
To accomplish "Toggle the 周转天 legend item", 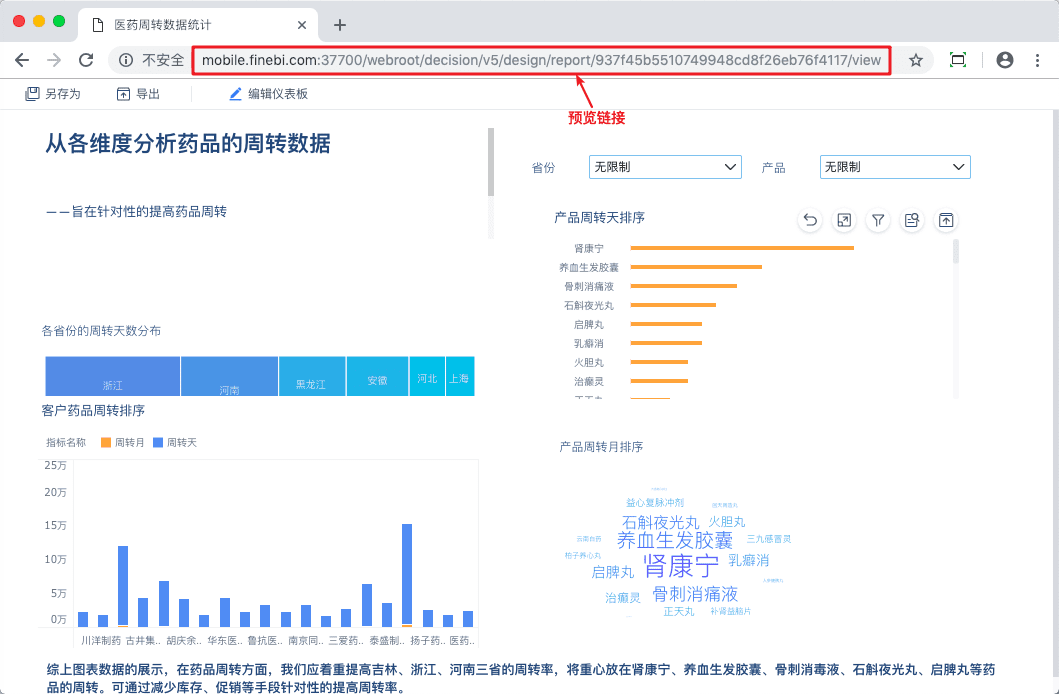I will coord(174,443).
